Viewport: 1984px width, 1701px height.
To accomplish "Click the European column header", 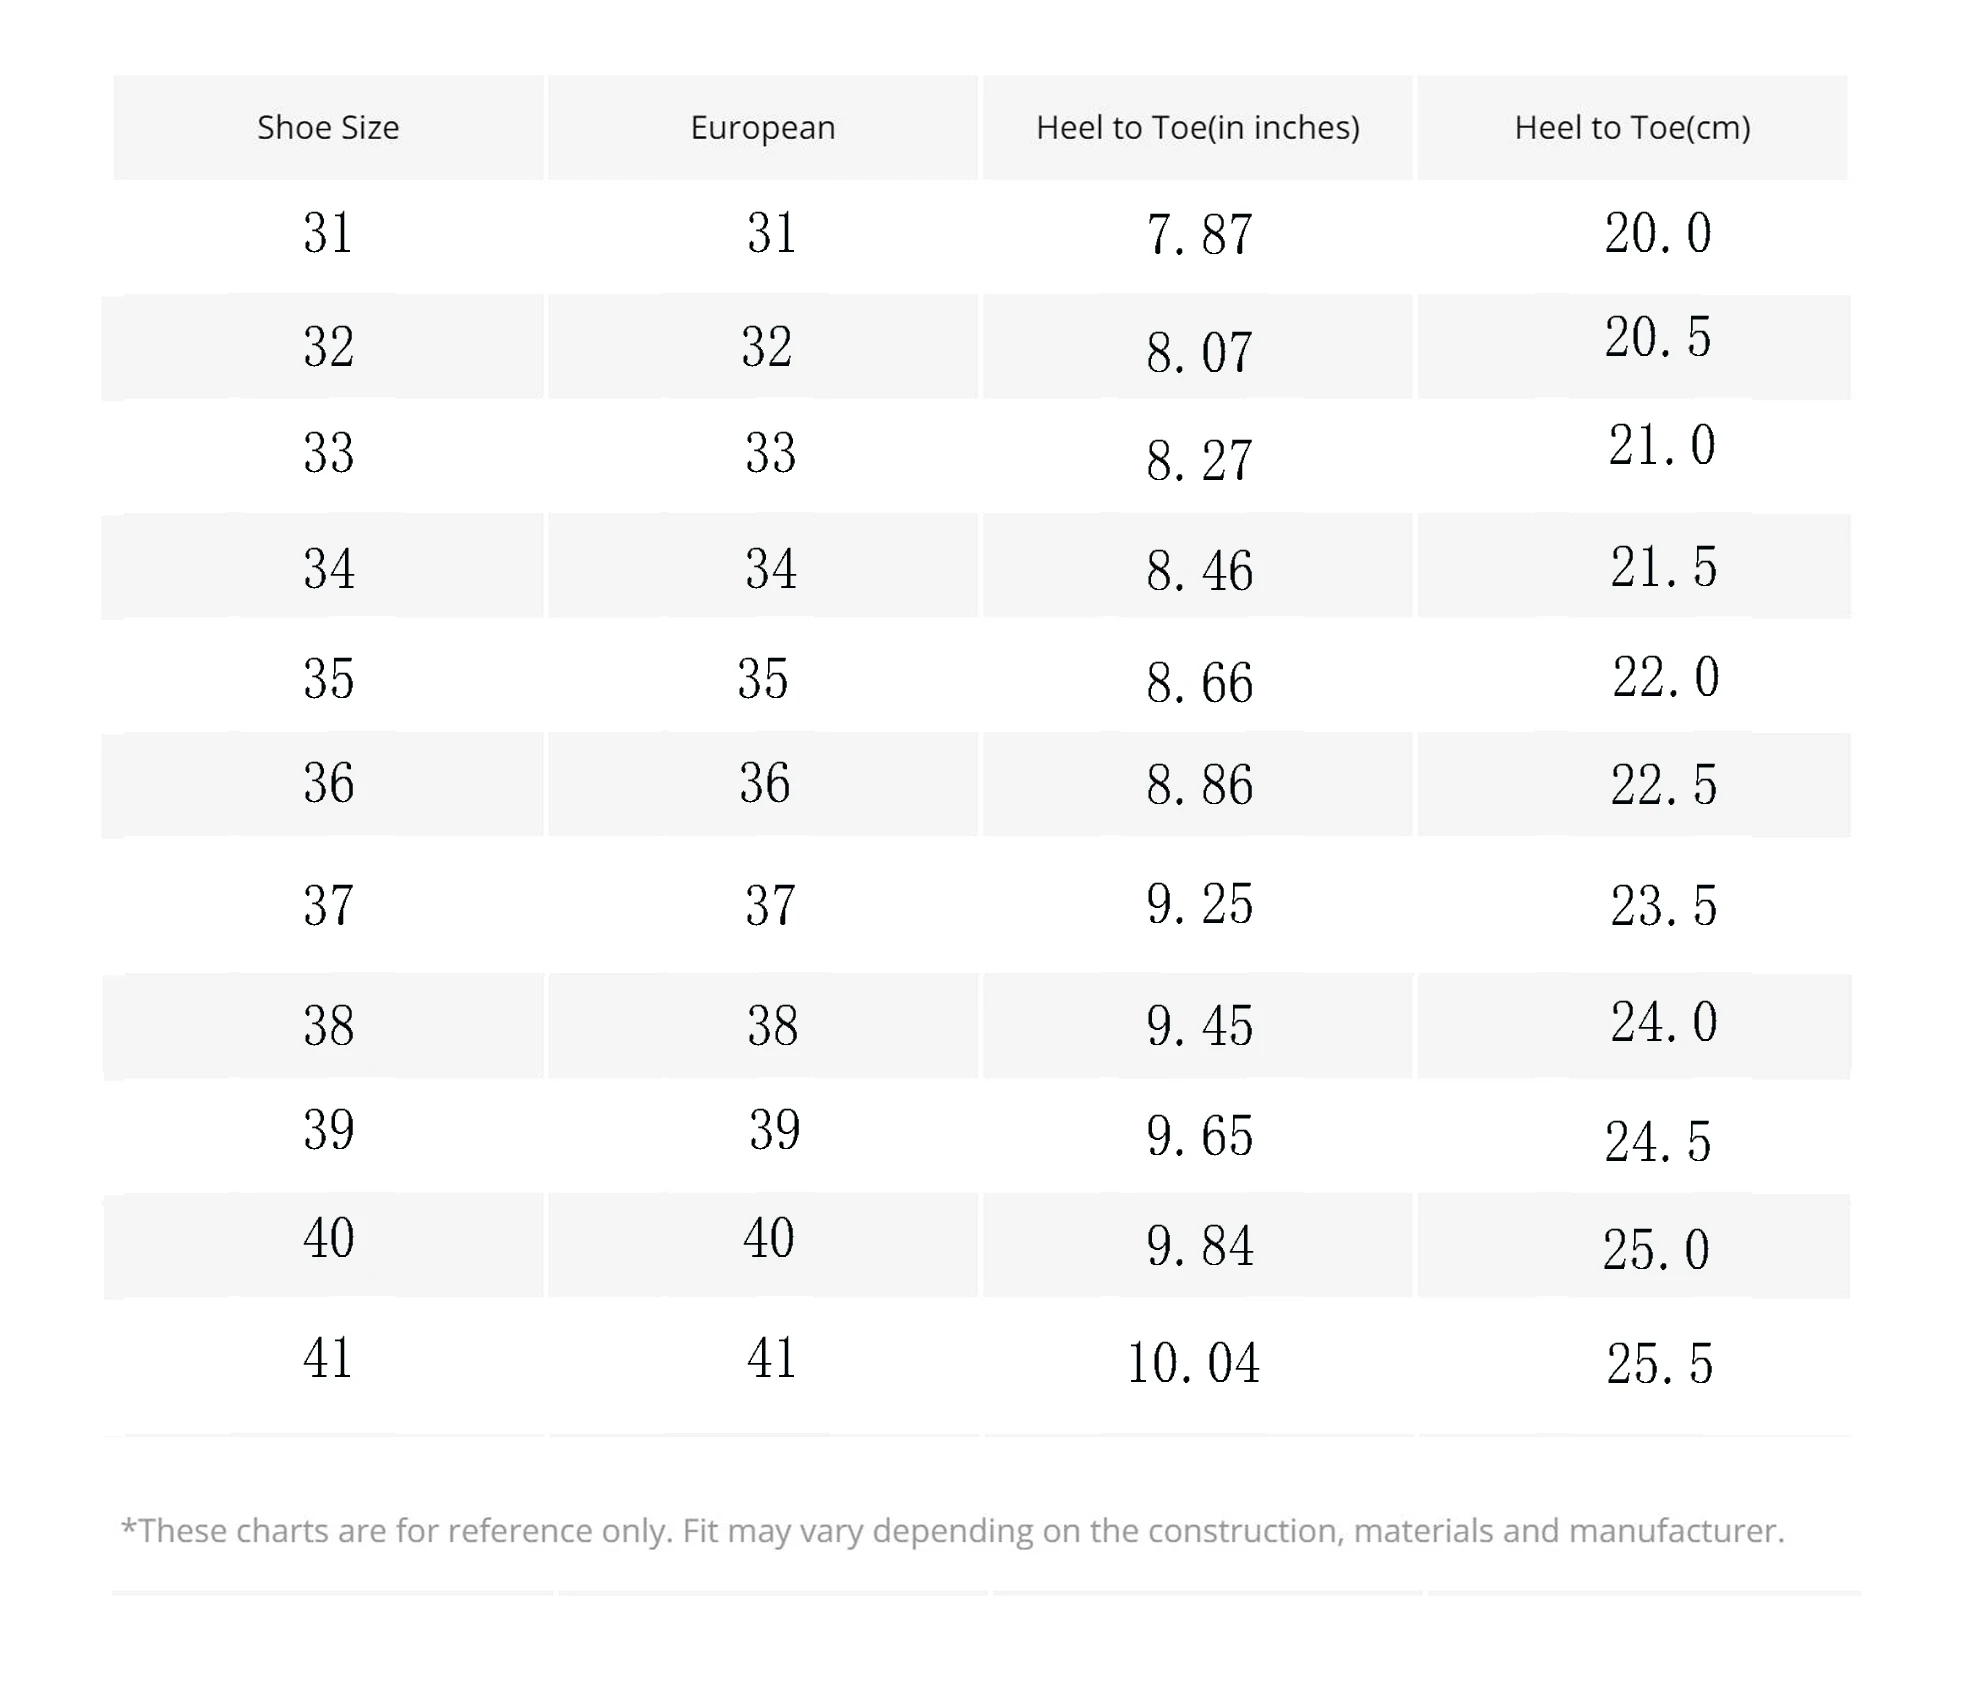I will 762,128.
